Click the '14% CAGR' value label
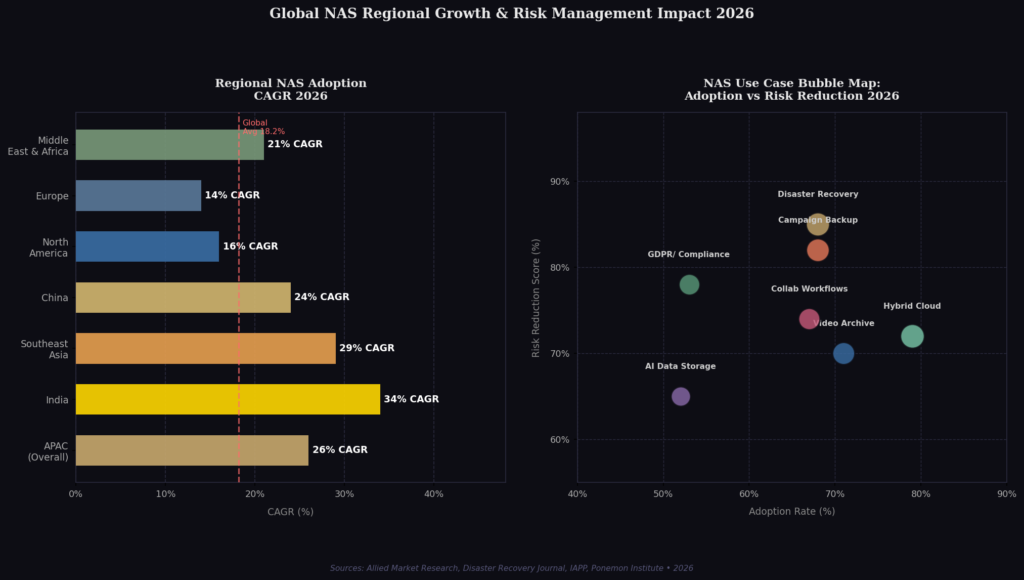 click(232, 195)
